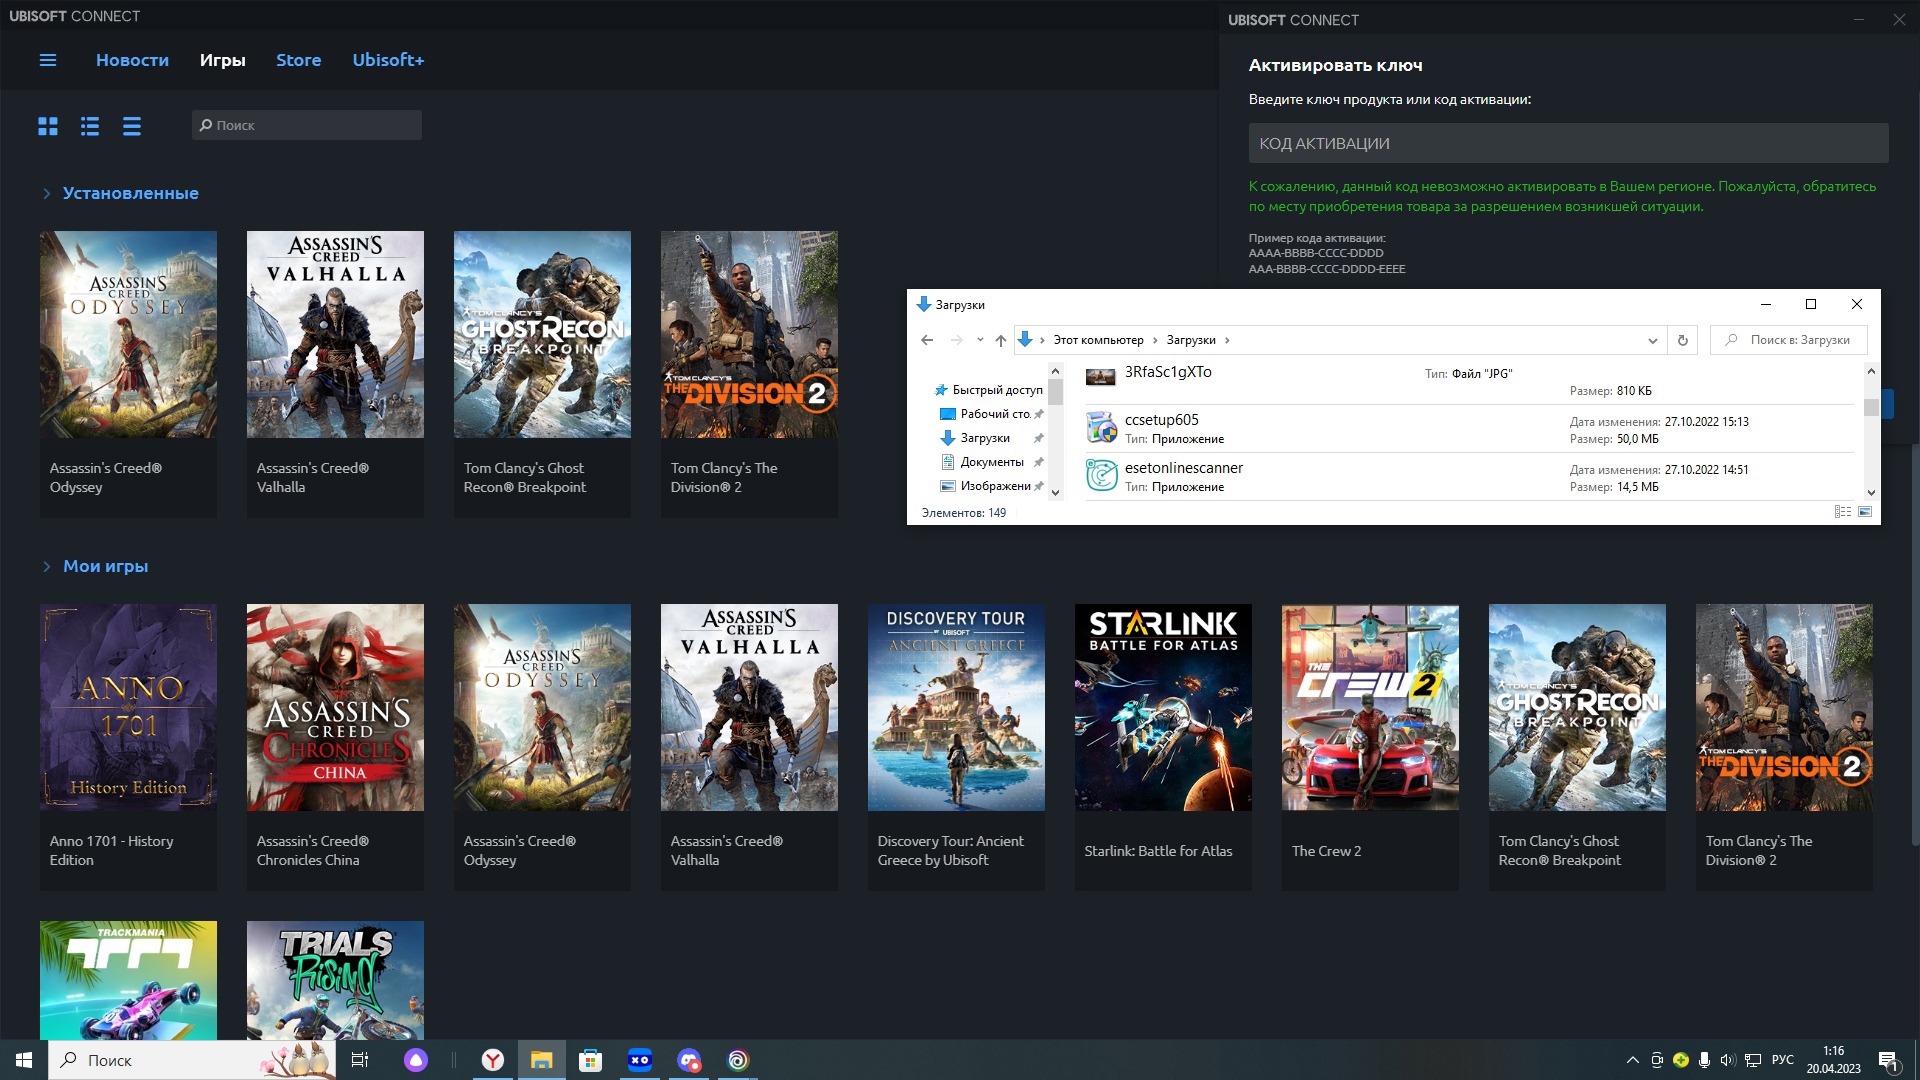Open installed Assassin's Creed Valhalla cover
Viewport: 1920px width, 1080px height.
pos(335,334)
